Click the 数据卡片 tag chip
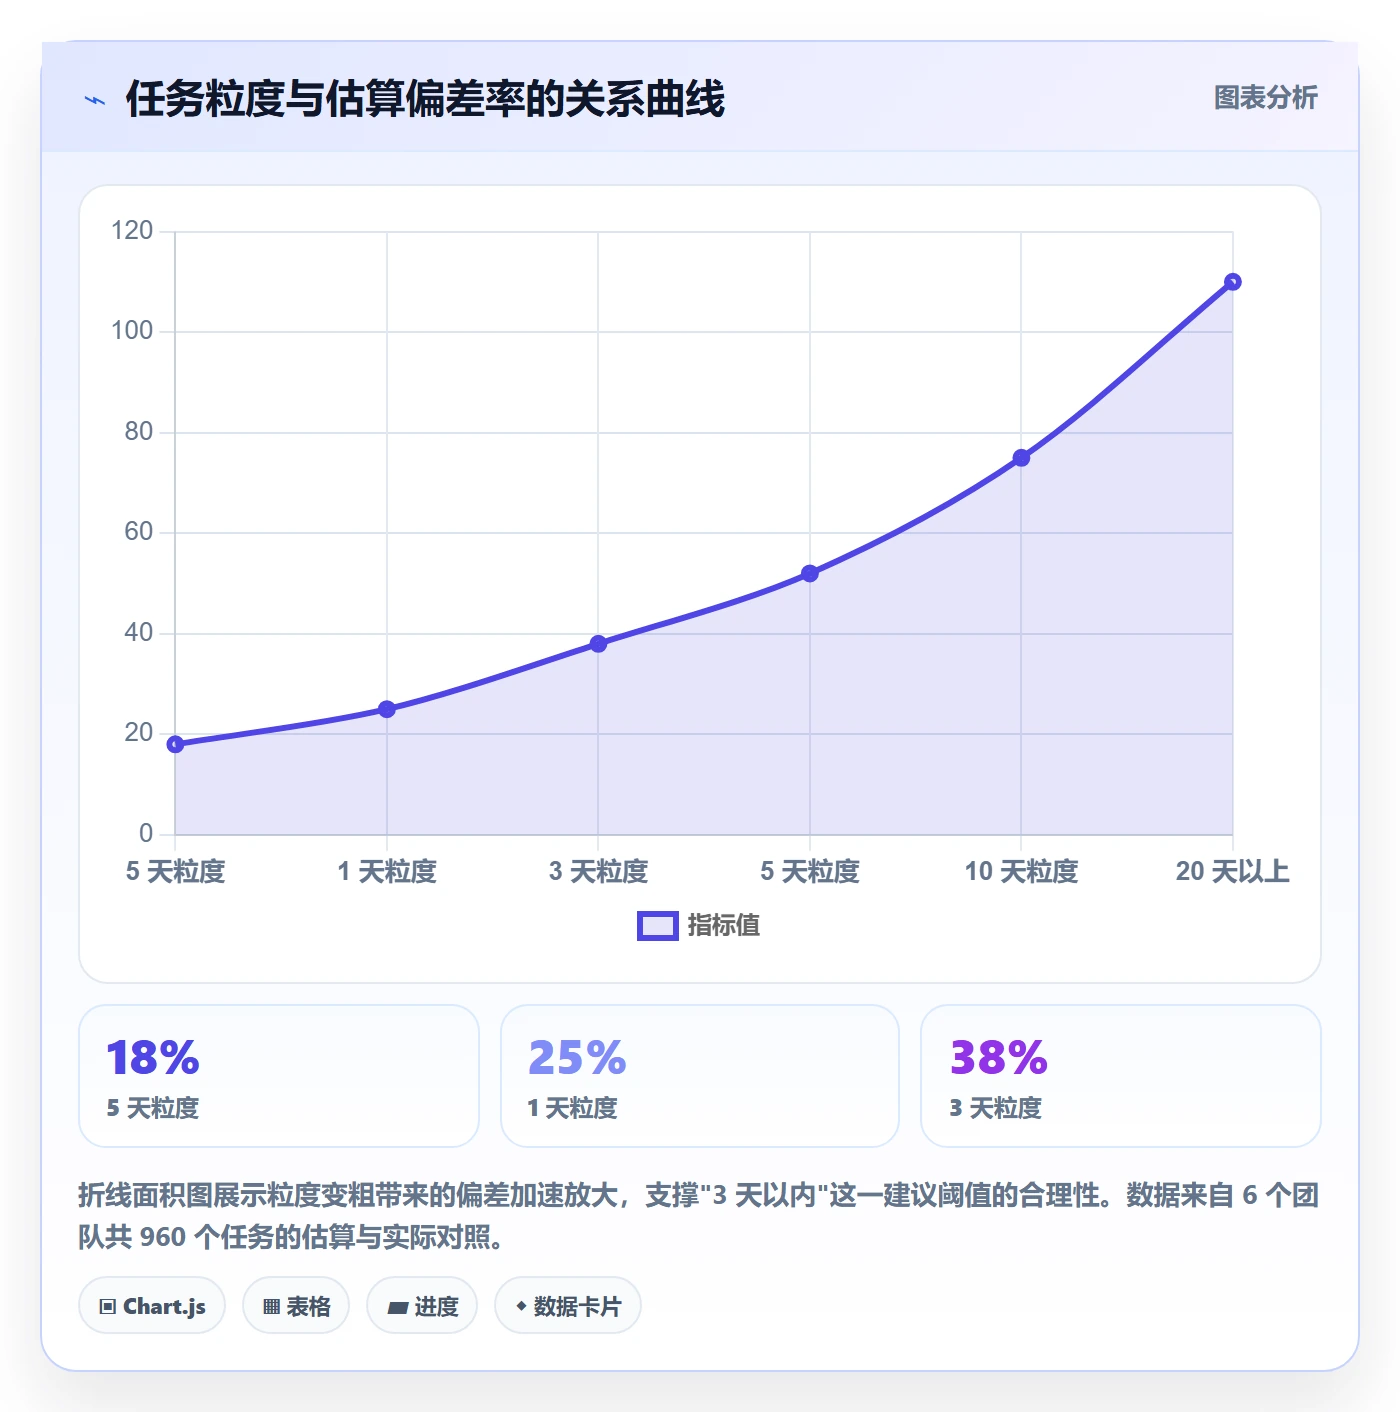The width and height of the screenshot is (1400, 1412). [x=568, y=1306]
